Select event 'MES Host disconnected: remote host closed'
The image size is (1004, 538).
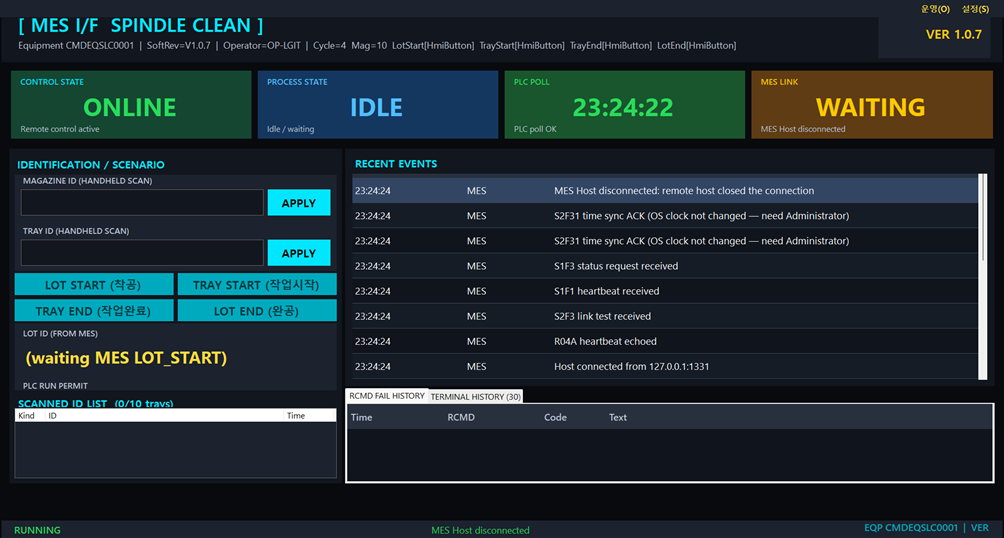pos(665,190)
